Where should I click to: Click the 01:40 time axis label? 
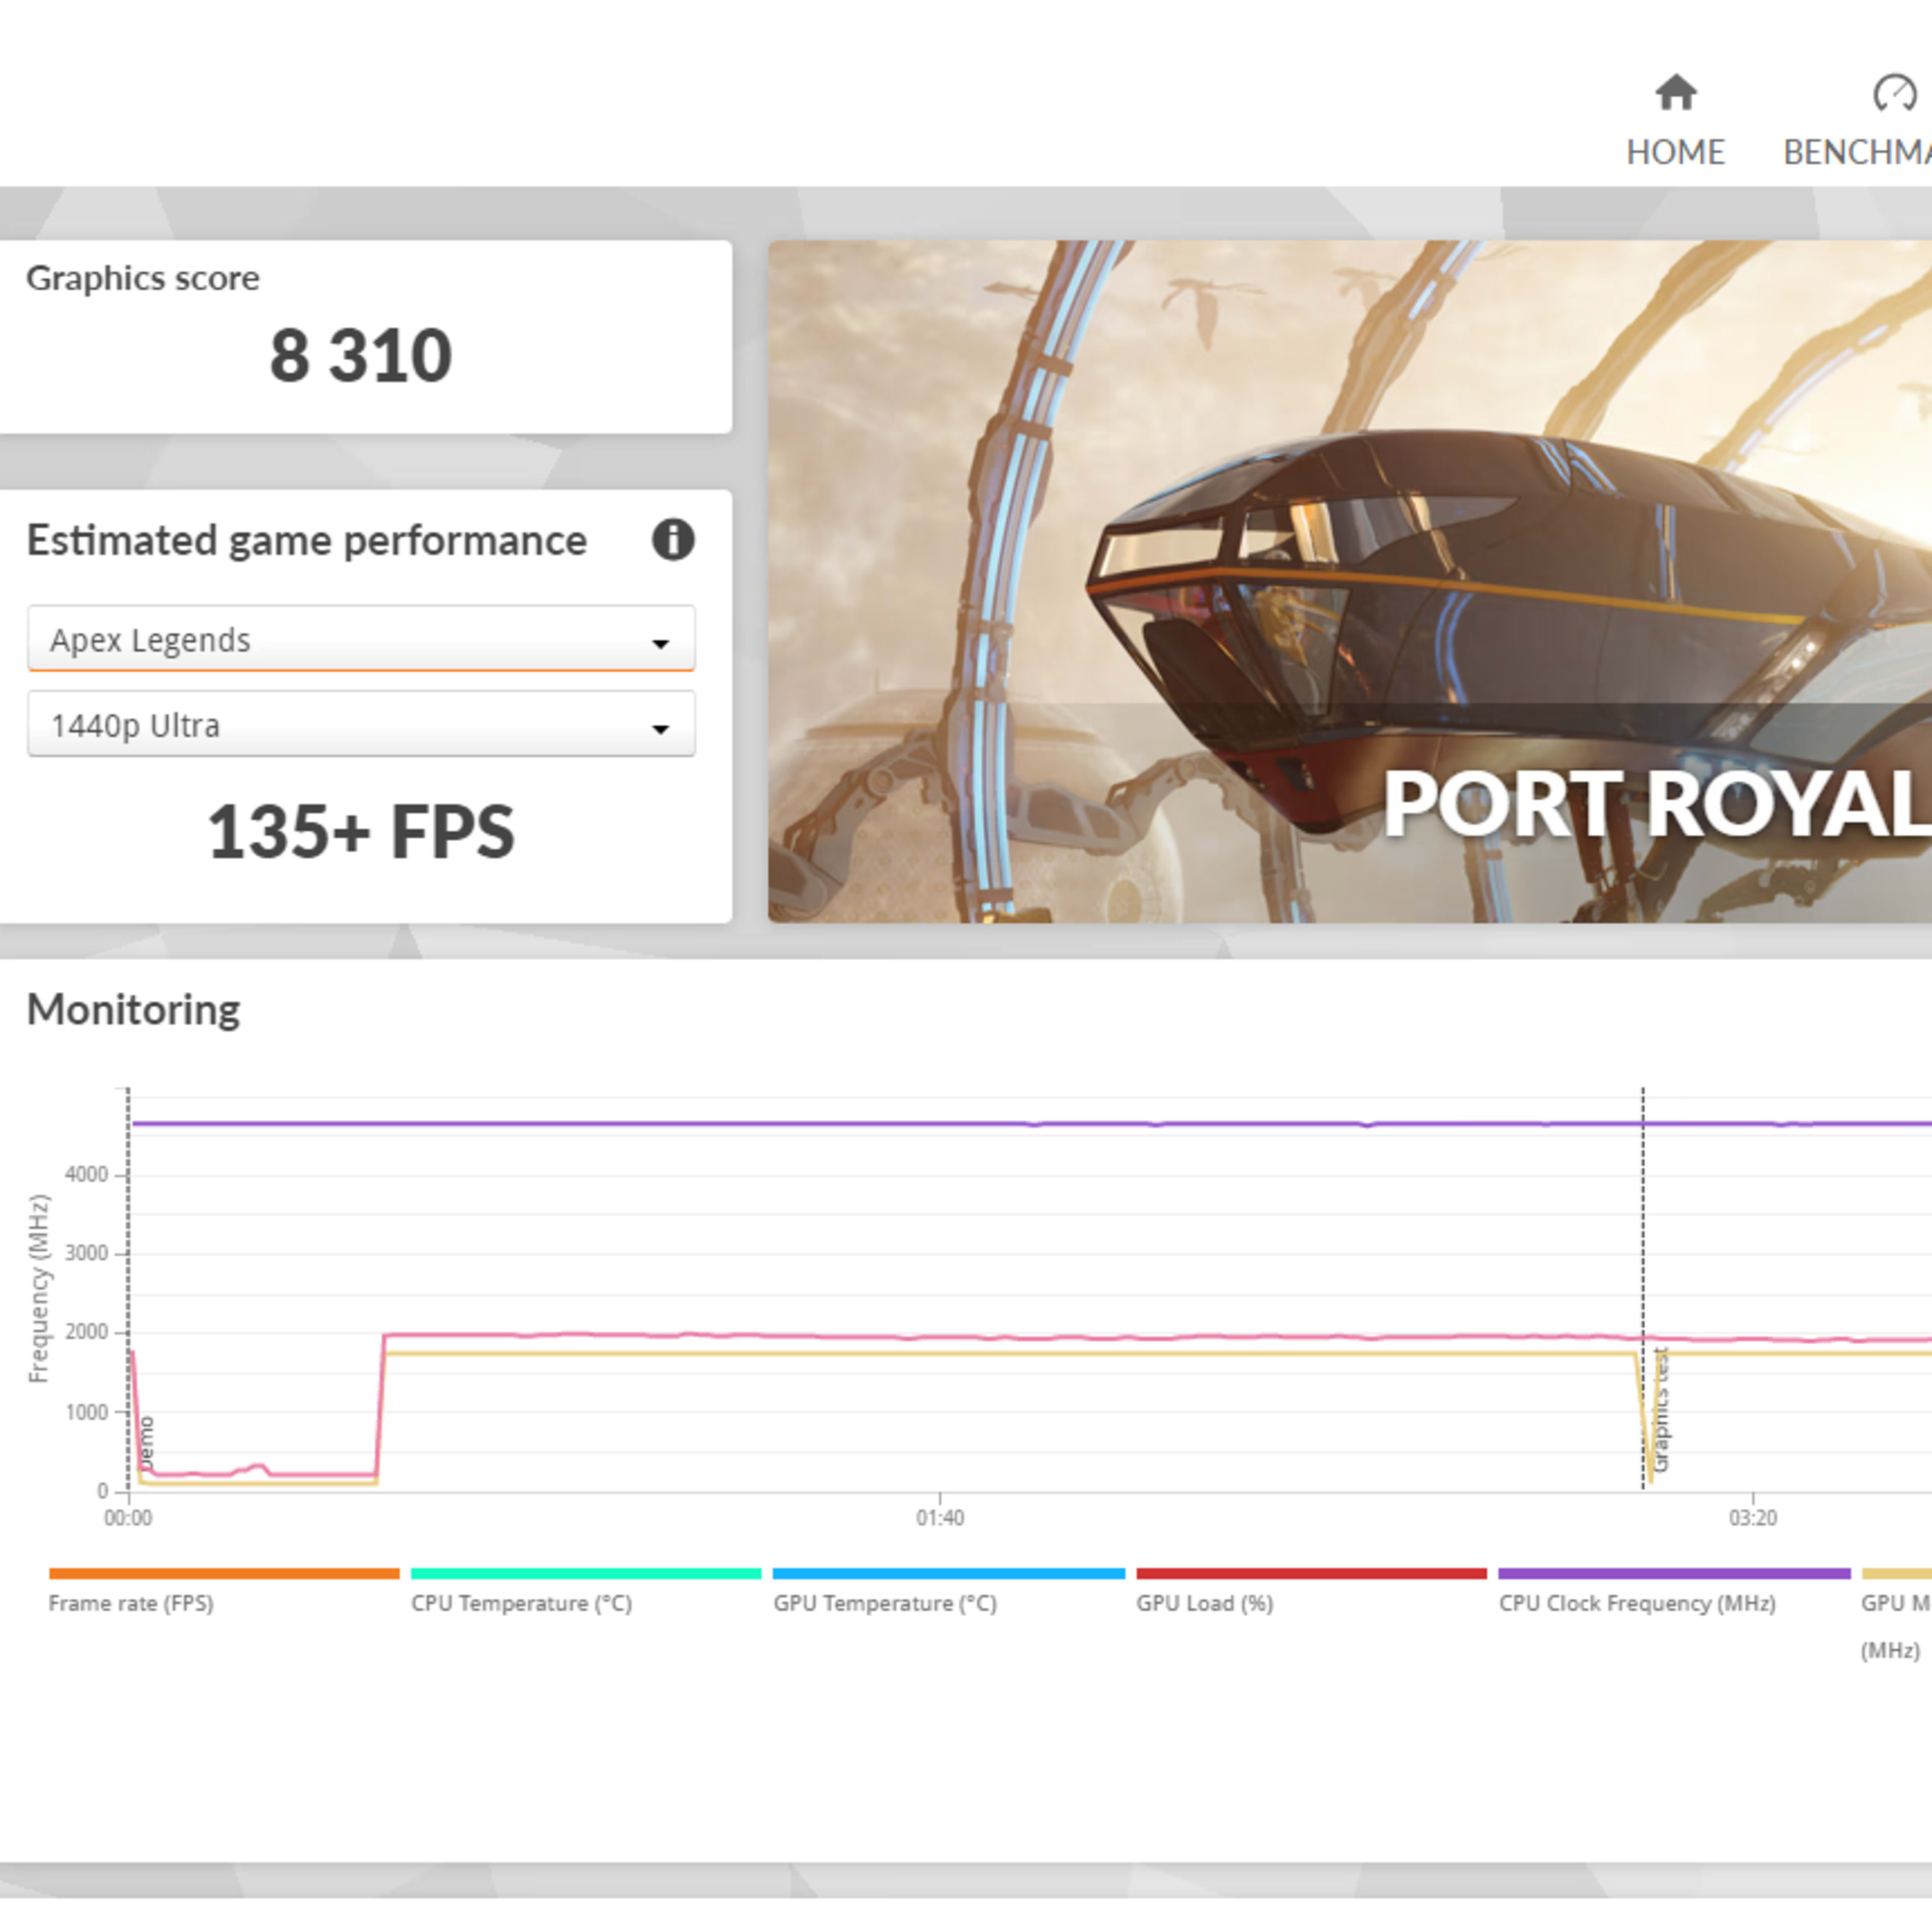(940, 1518)
